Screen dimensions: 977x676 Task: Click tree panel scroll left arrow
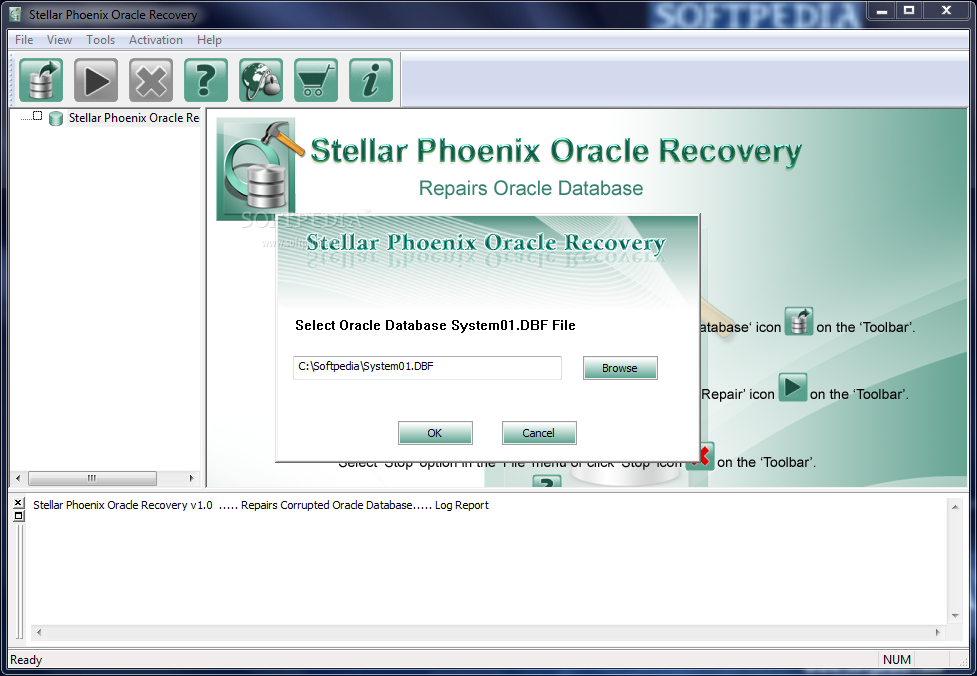[x=18, y=478]
